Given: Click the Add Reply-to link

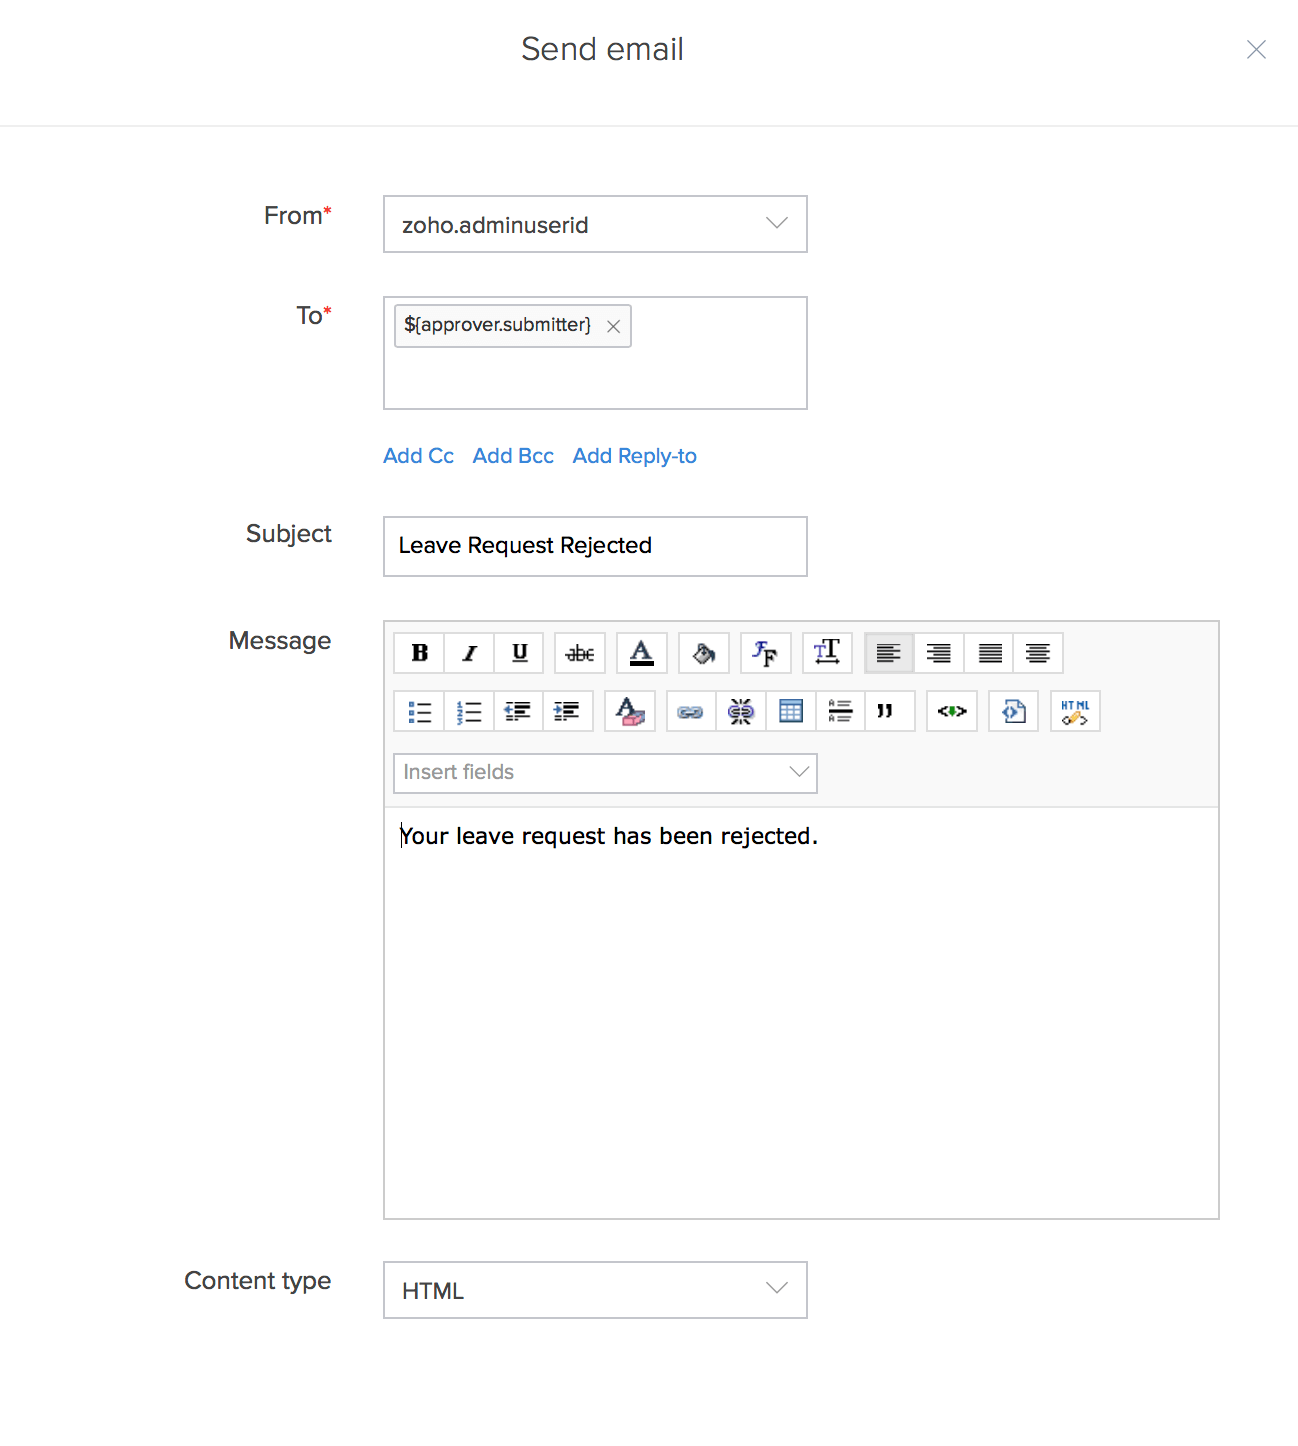Looking at the screenshot, I should [x=634, y=456].
